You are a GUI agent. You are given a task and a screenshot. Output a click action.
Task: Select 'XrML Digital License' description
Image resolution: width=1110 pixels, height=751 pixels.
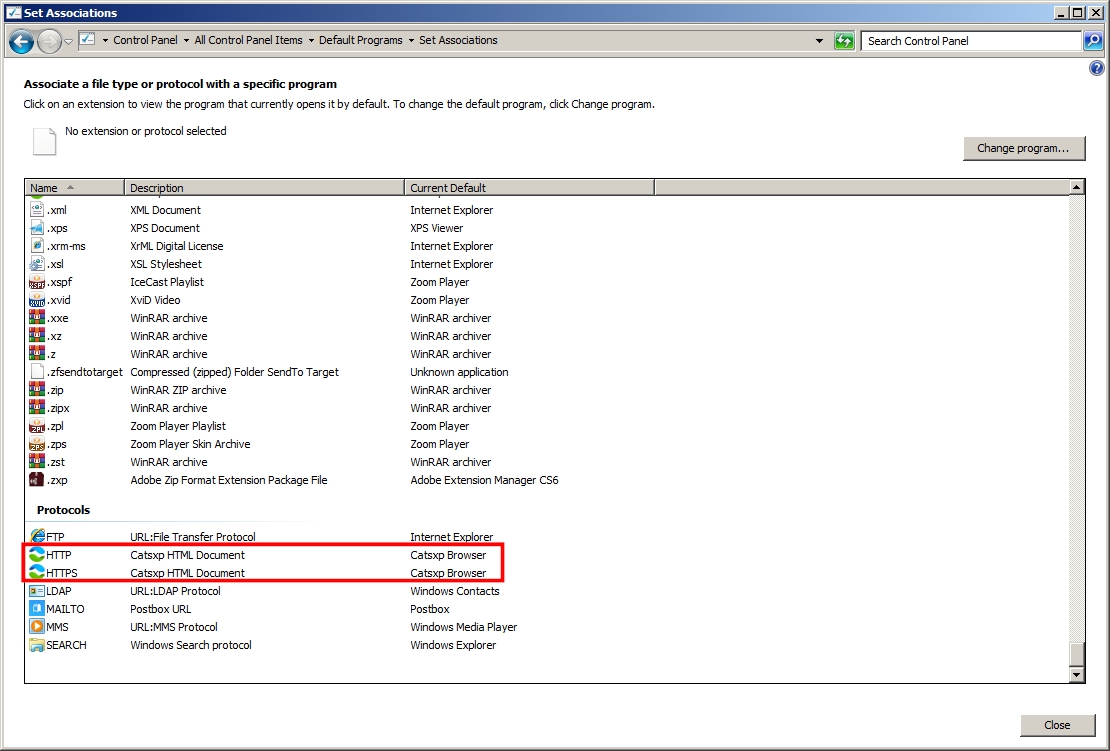(176, 246)
